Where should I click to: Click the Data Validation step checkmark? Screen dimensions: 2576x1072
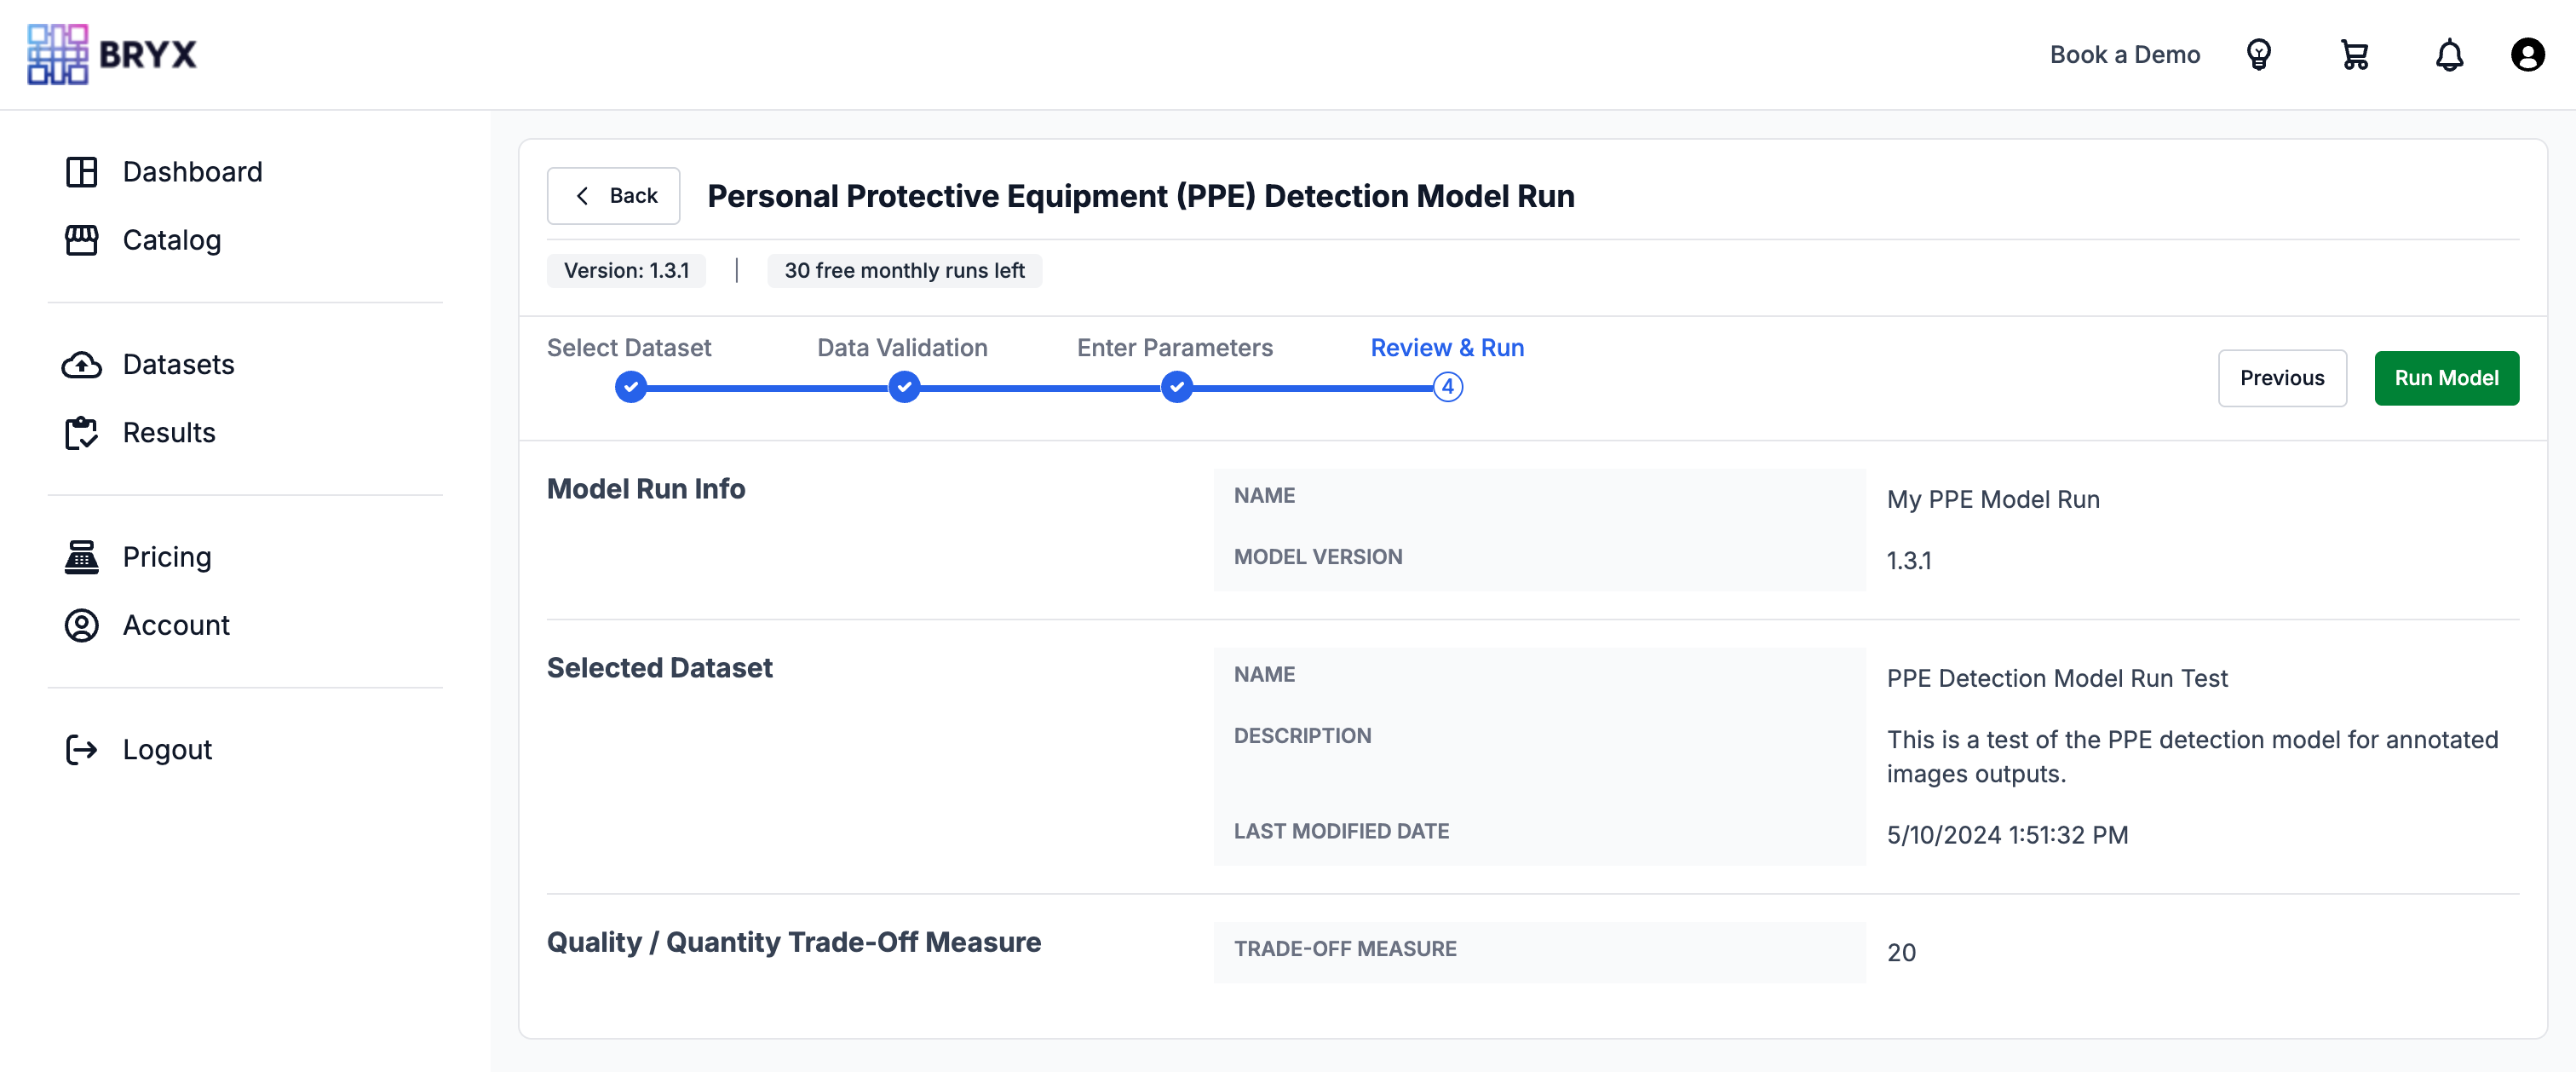pos(903,386)
